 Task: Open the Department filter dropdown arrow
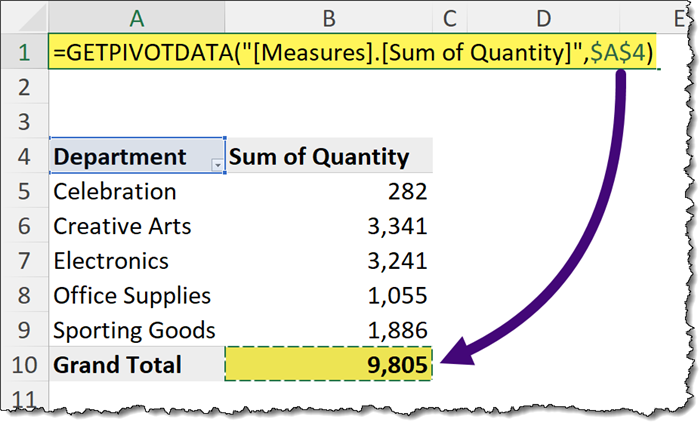[217, 162]
